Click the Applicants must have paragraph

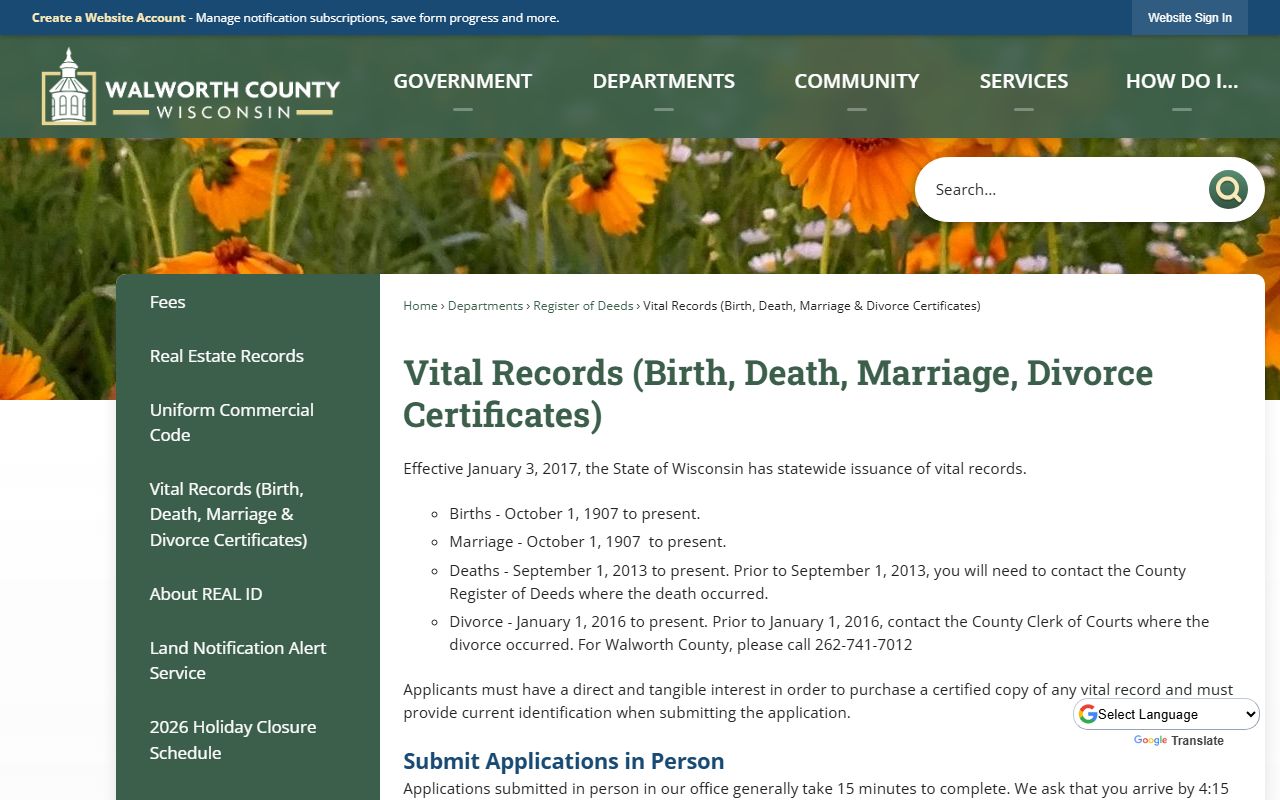818,701
